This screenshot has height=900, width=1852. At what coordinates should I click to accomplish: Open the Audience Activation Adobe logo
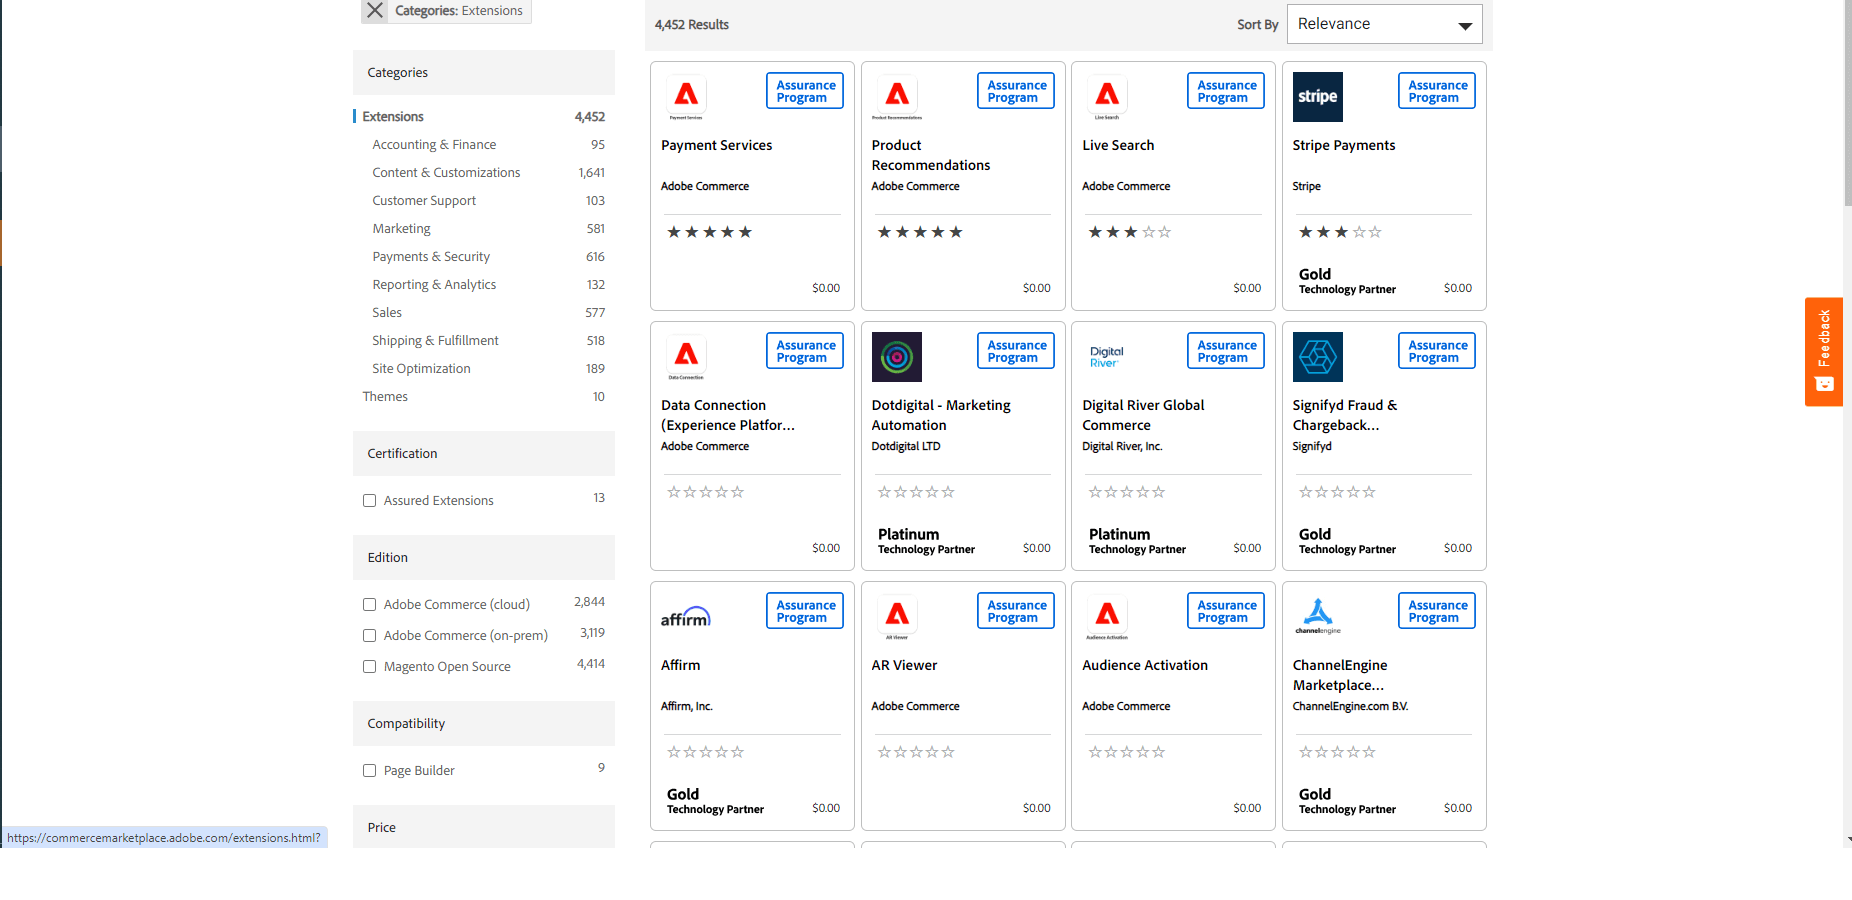[1107, 617]
